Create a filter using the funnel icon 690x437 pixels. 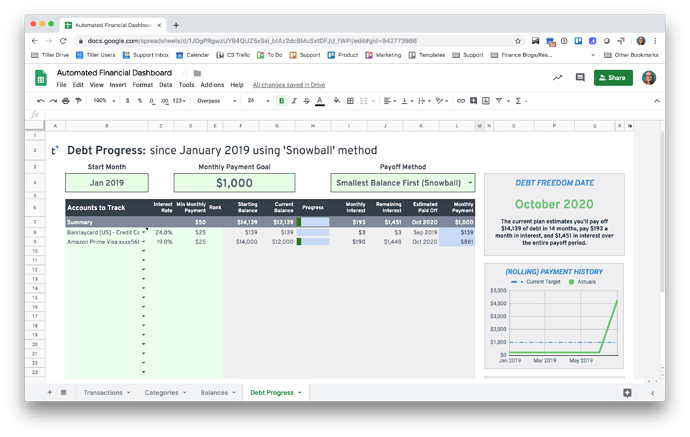point(499,101)
